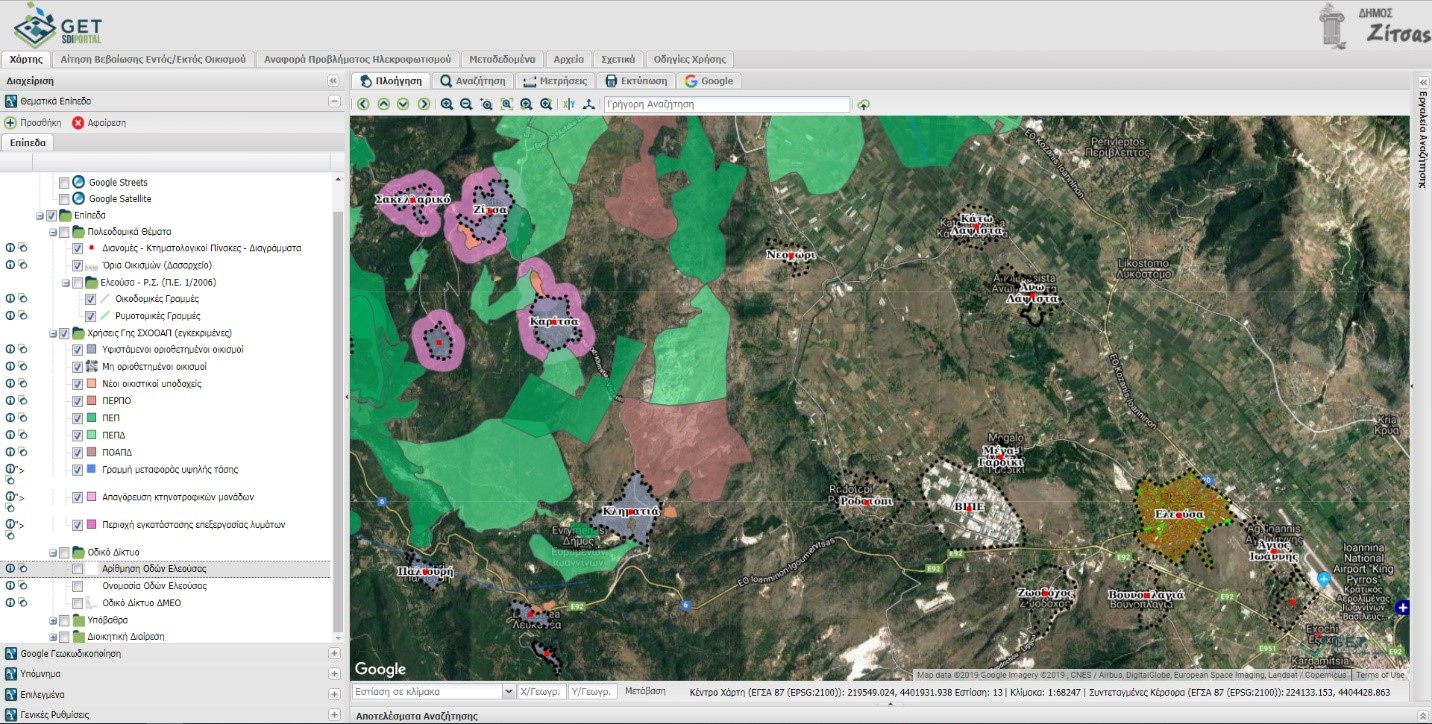Pan the map up with the arrow icon
Viewport: 1432px width, 724px height.
(x=383, y=104)
